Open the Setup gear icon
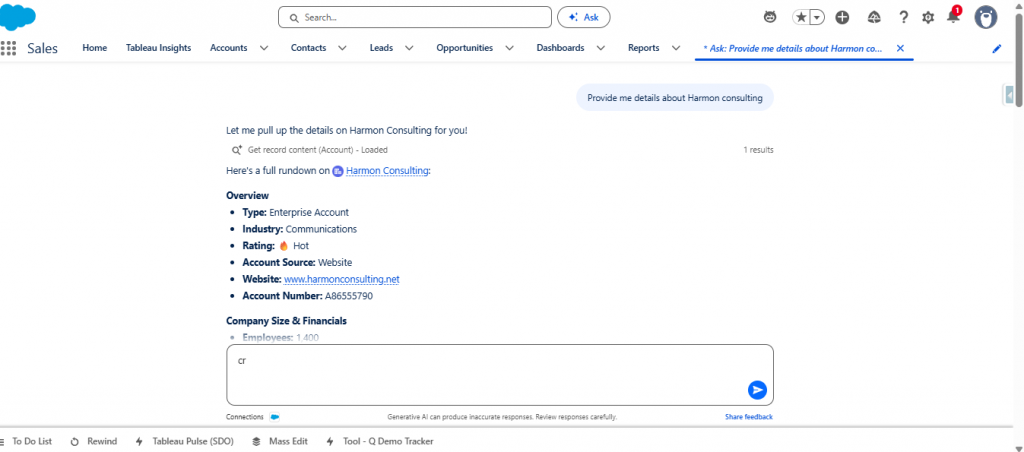The height and width of the screenshot is (452, 1024). point(928,18)
